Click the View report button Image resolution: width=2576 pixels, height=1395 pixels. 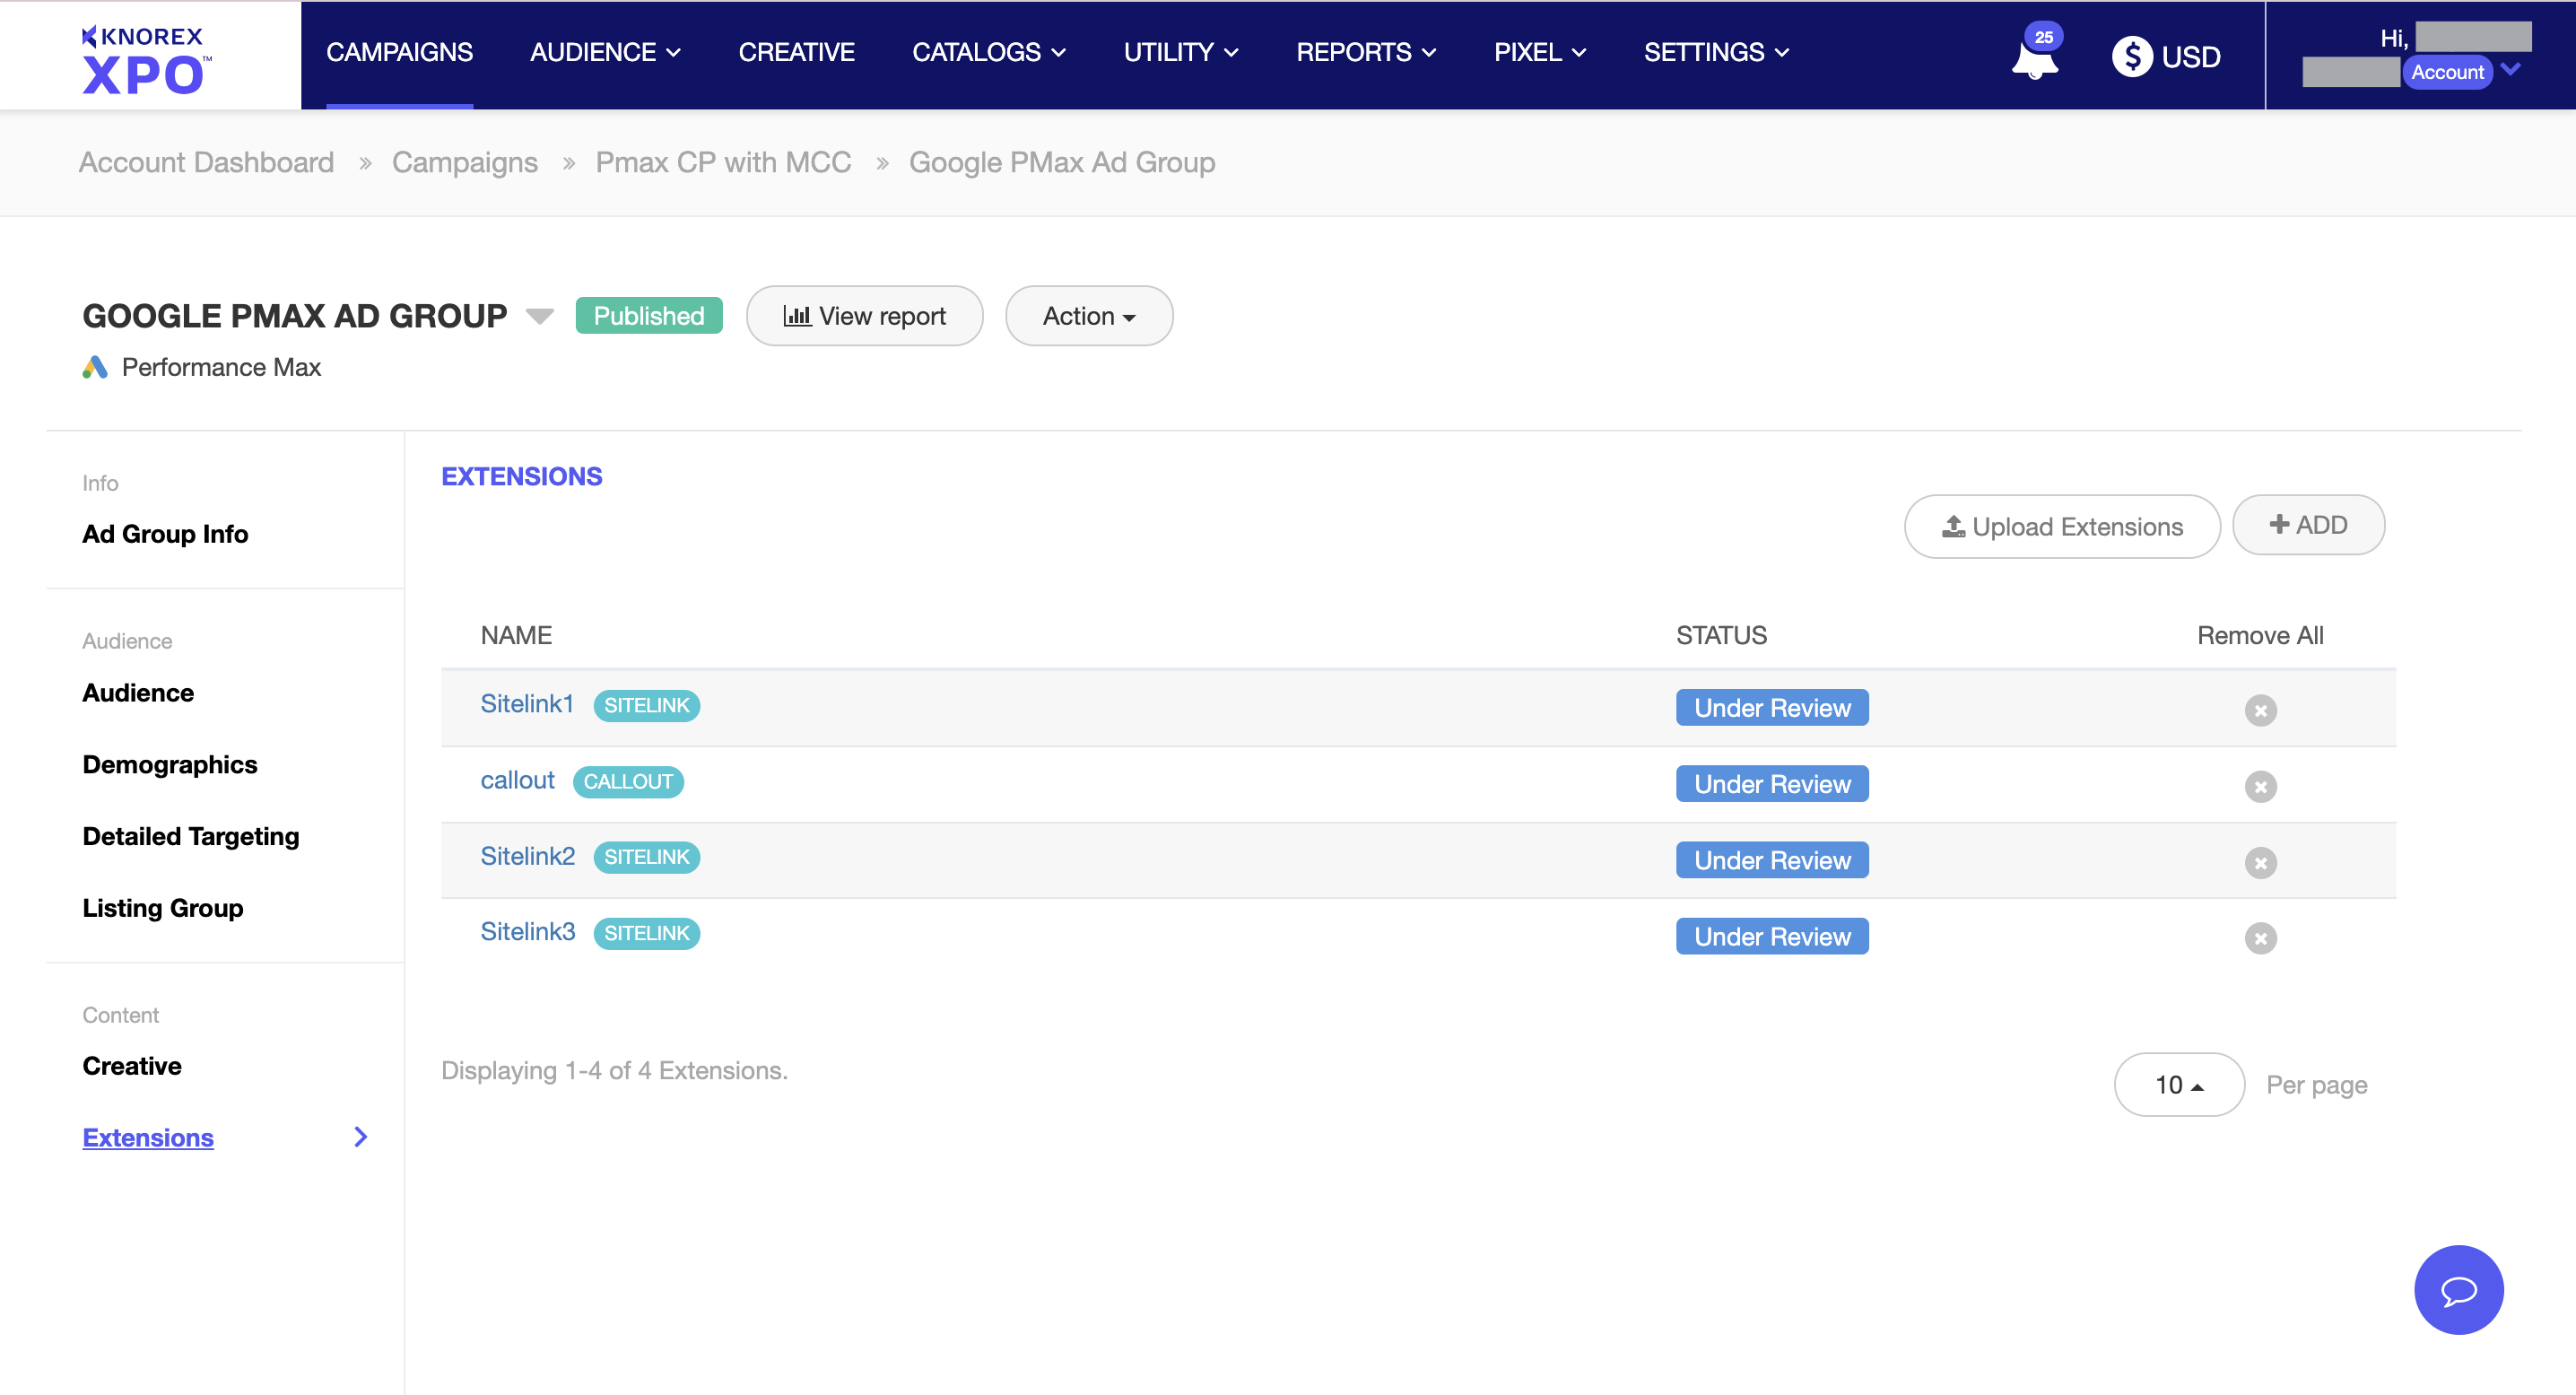[x=864, y=316]
